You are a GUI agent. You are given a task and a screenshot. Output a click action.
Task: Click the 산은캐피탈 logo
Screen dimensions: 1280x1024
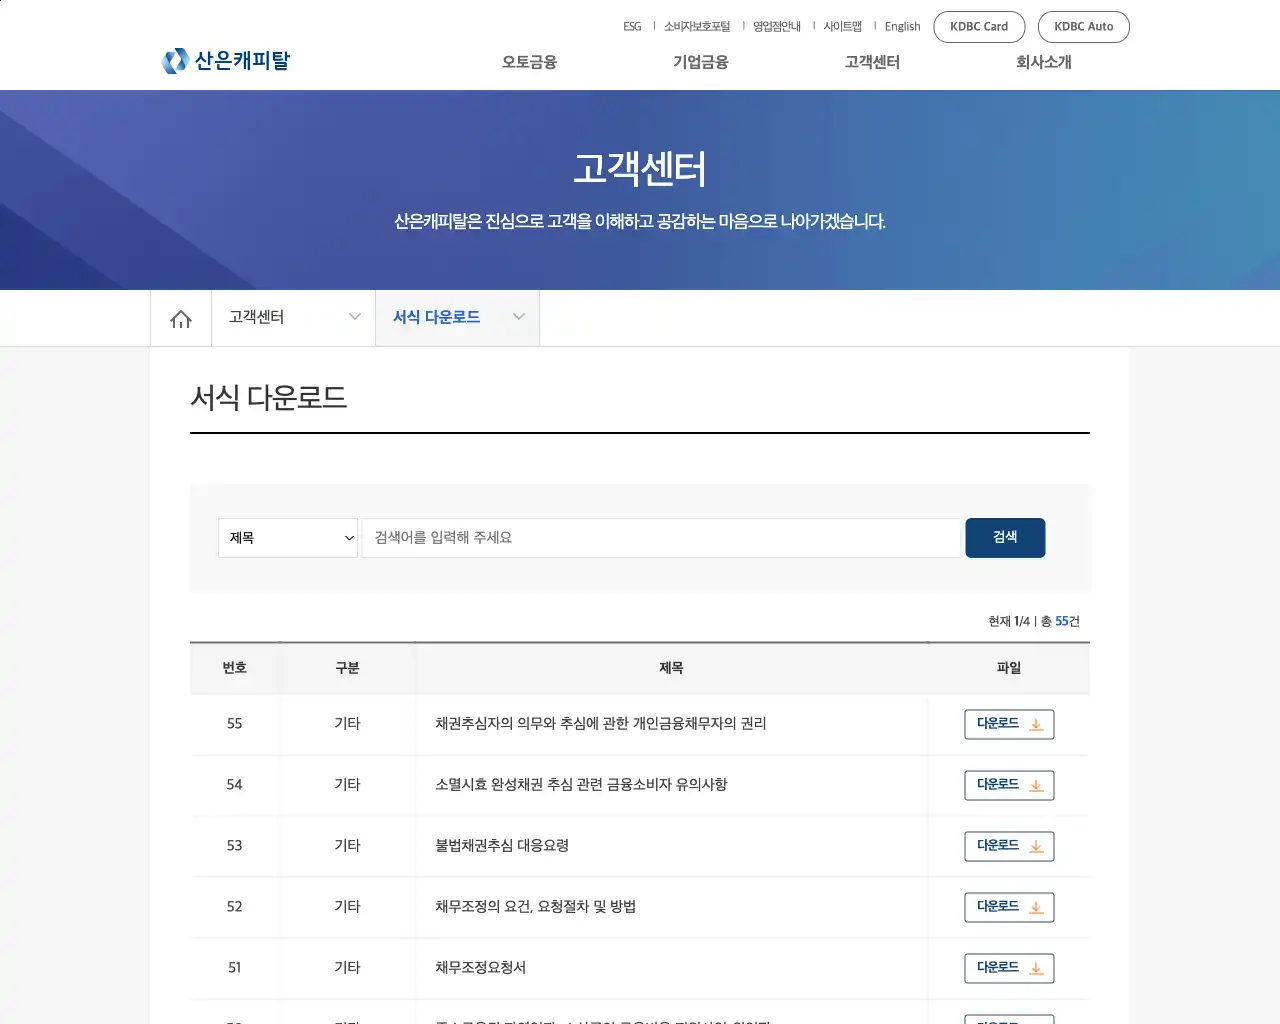(225, 61)
